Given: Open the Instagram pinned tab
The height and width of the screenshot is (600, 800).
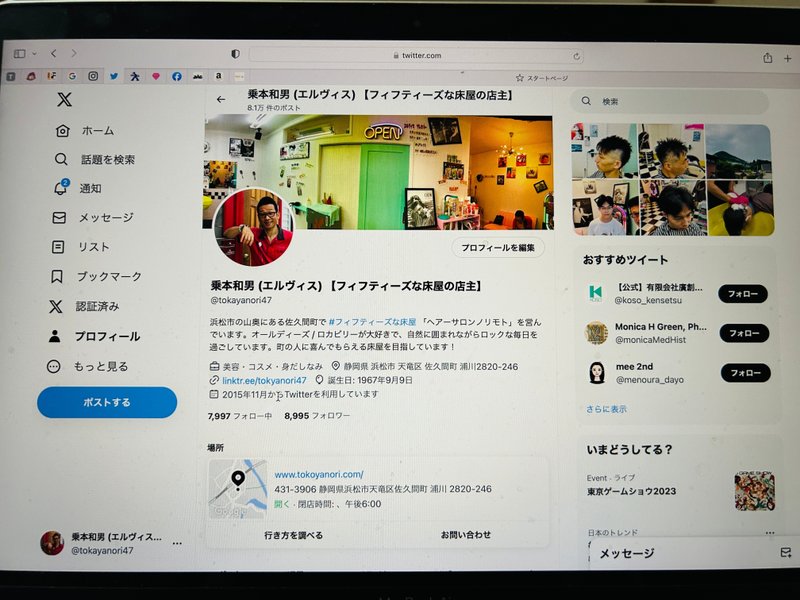Looking at the screenshot, I should pos(93,76).
